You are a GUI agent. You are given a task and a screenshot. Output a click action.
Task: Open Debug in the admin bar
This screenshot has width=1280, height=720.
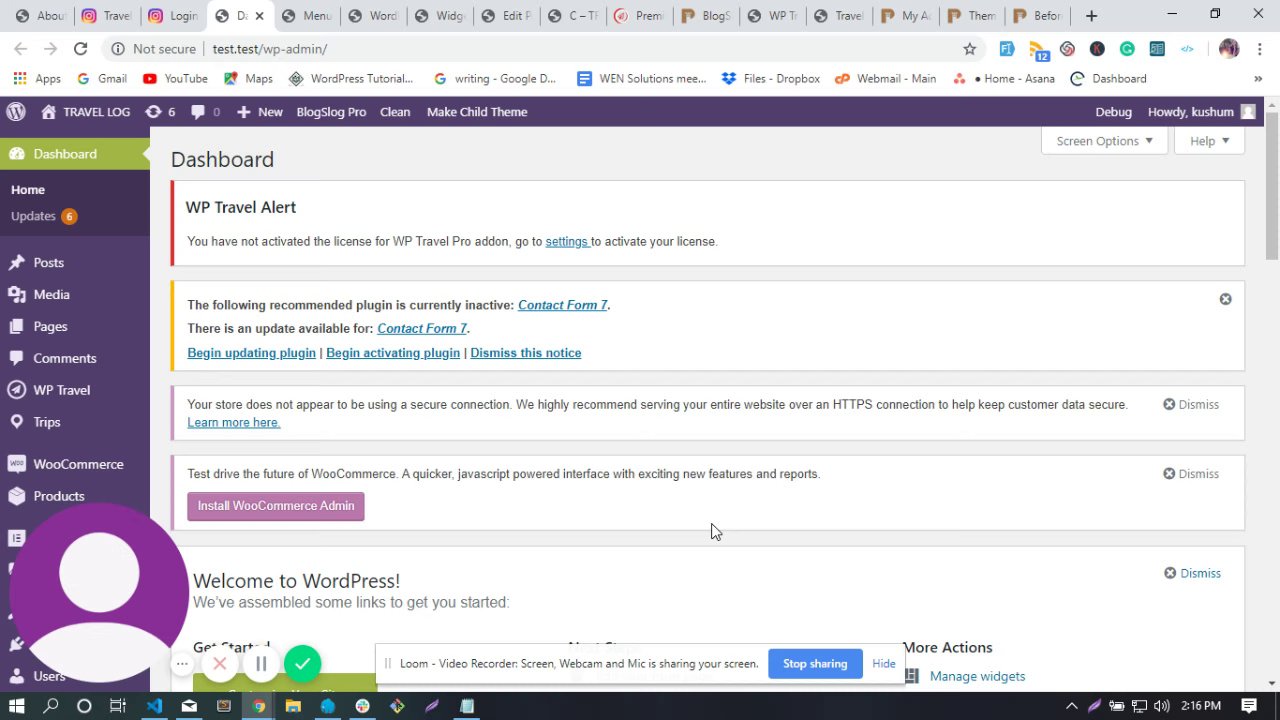pos(1114,112)
